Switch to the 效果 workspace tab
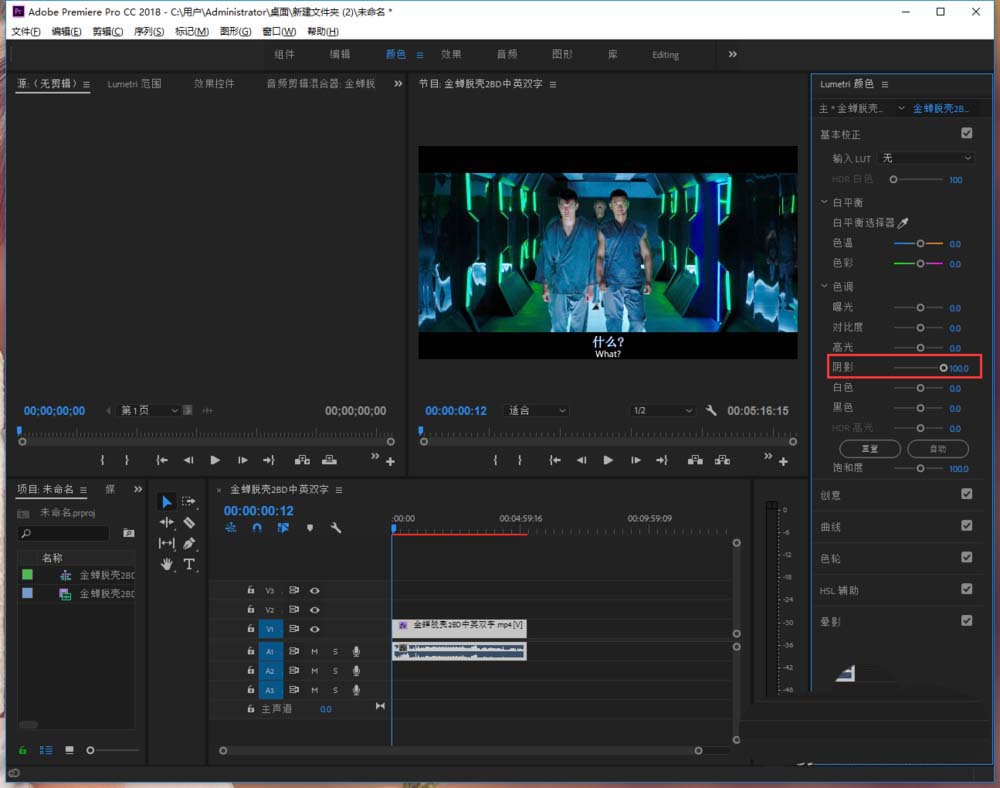The height and width of the screenshot is (788, 1000). 451,54
